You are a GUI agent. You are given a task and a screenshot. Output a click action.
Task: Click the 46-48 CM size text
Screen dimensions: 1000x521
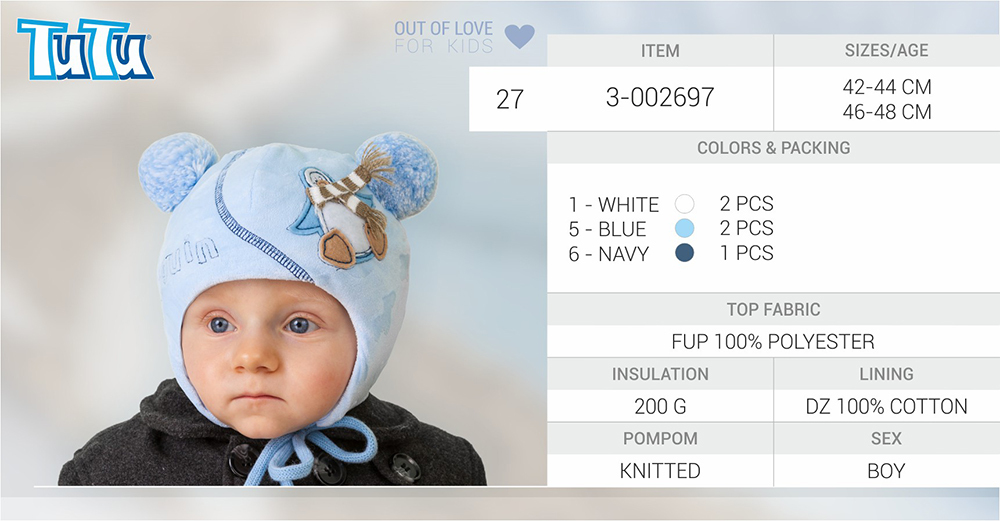886,112
